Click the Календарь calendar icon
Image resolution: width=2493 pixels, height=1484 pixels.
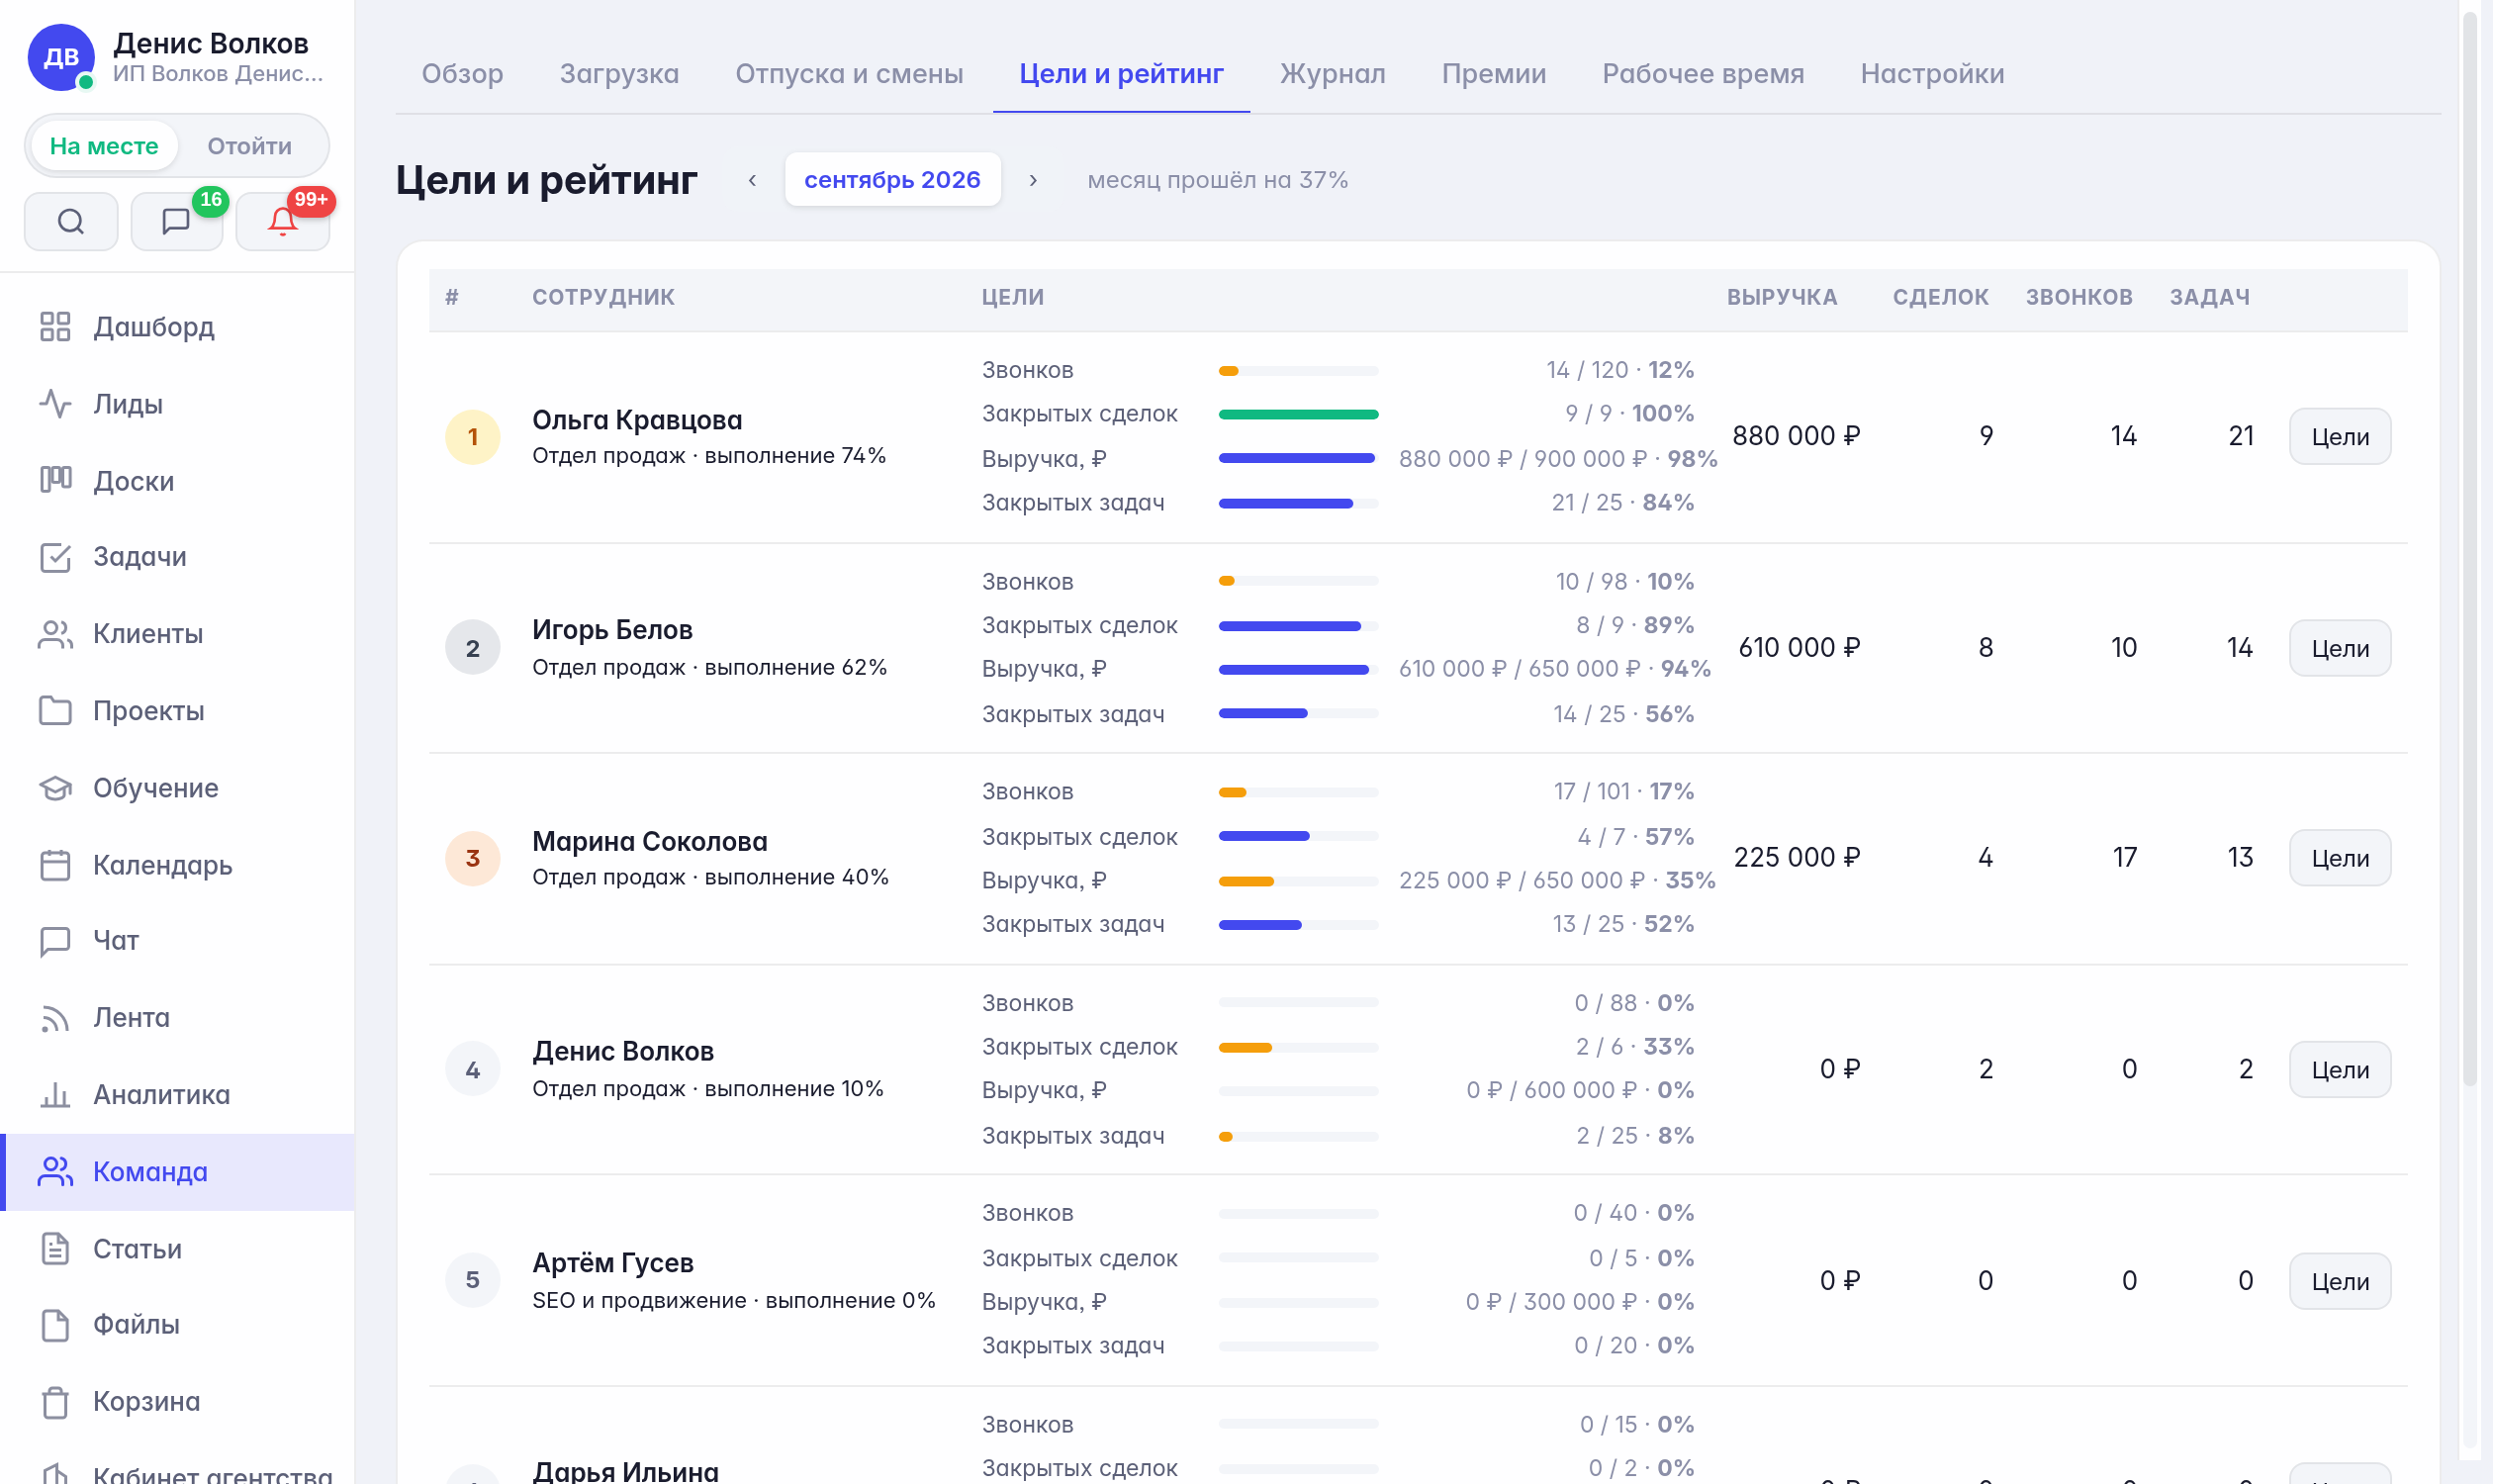[x=55, y=865]
